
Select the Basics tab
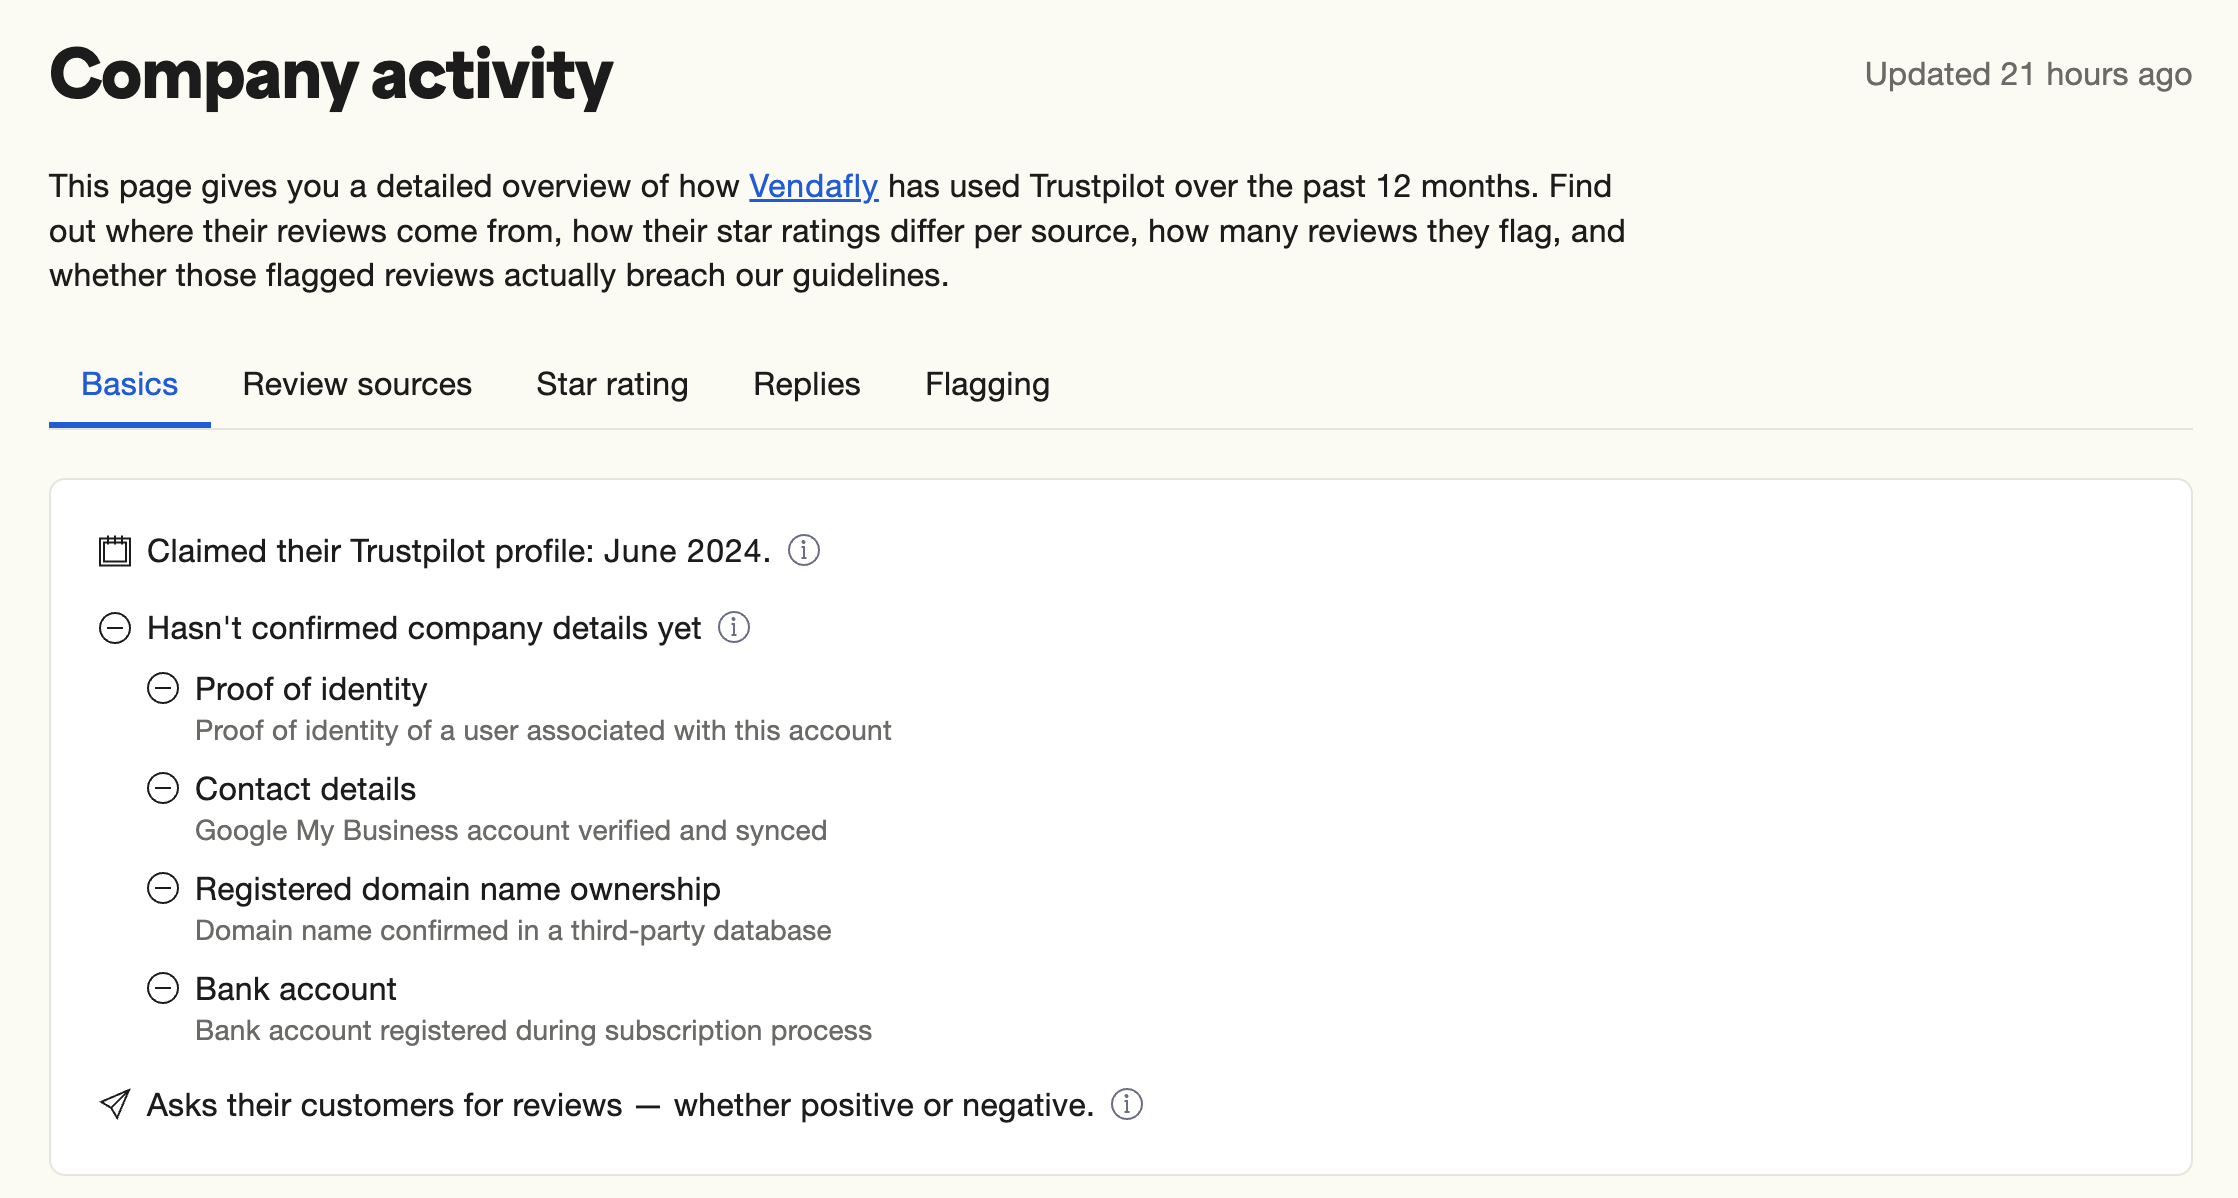[130, 384]
